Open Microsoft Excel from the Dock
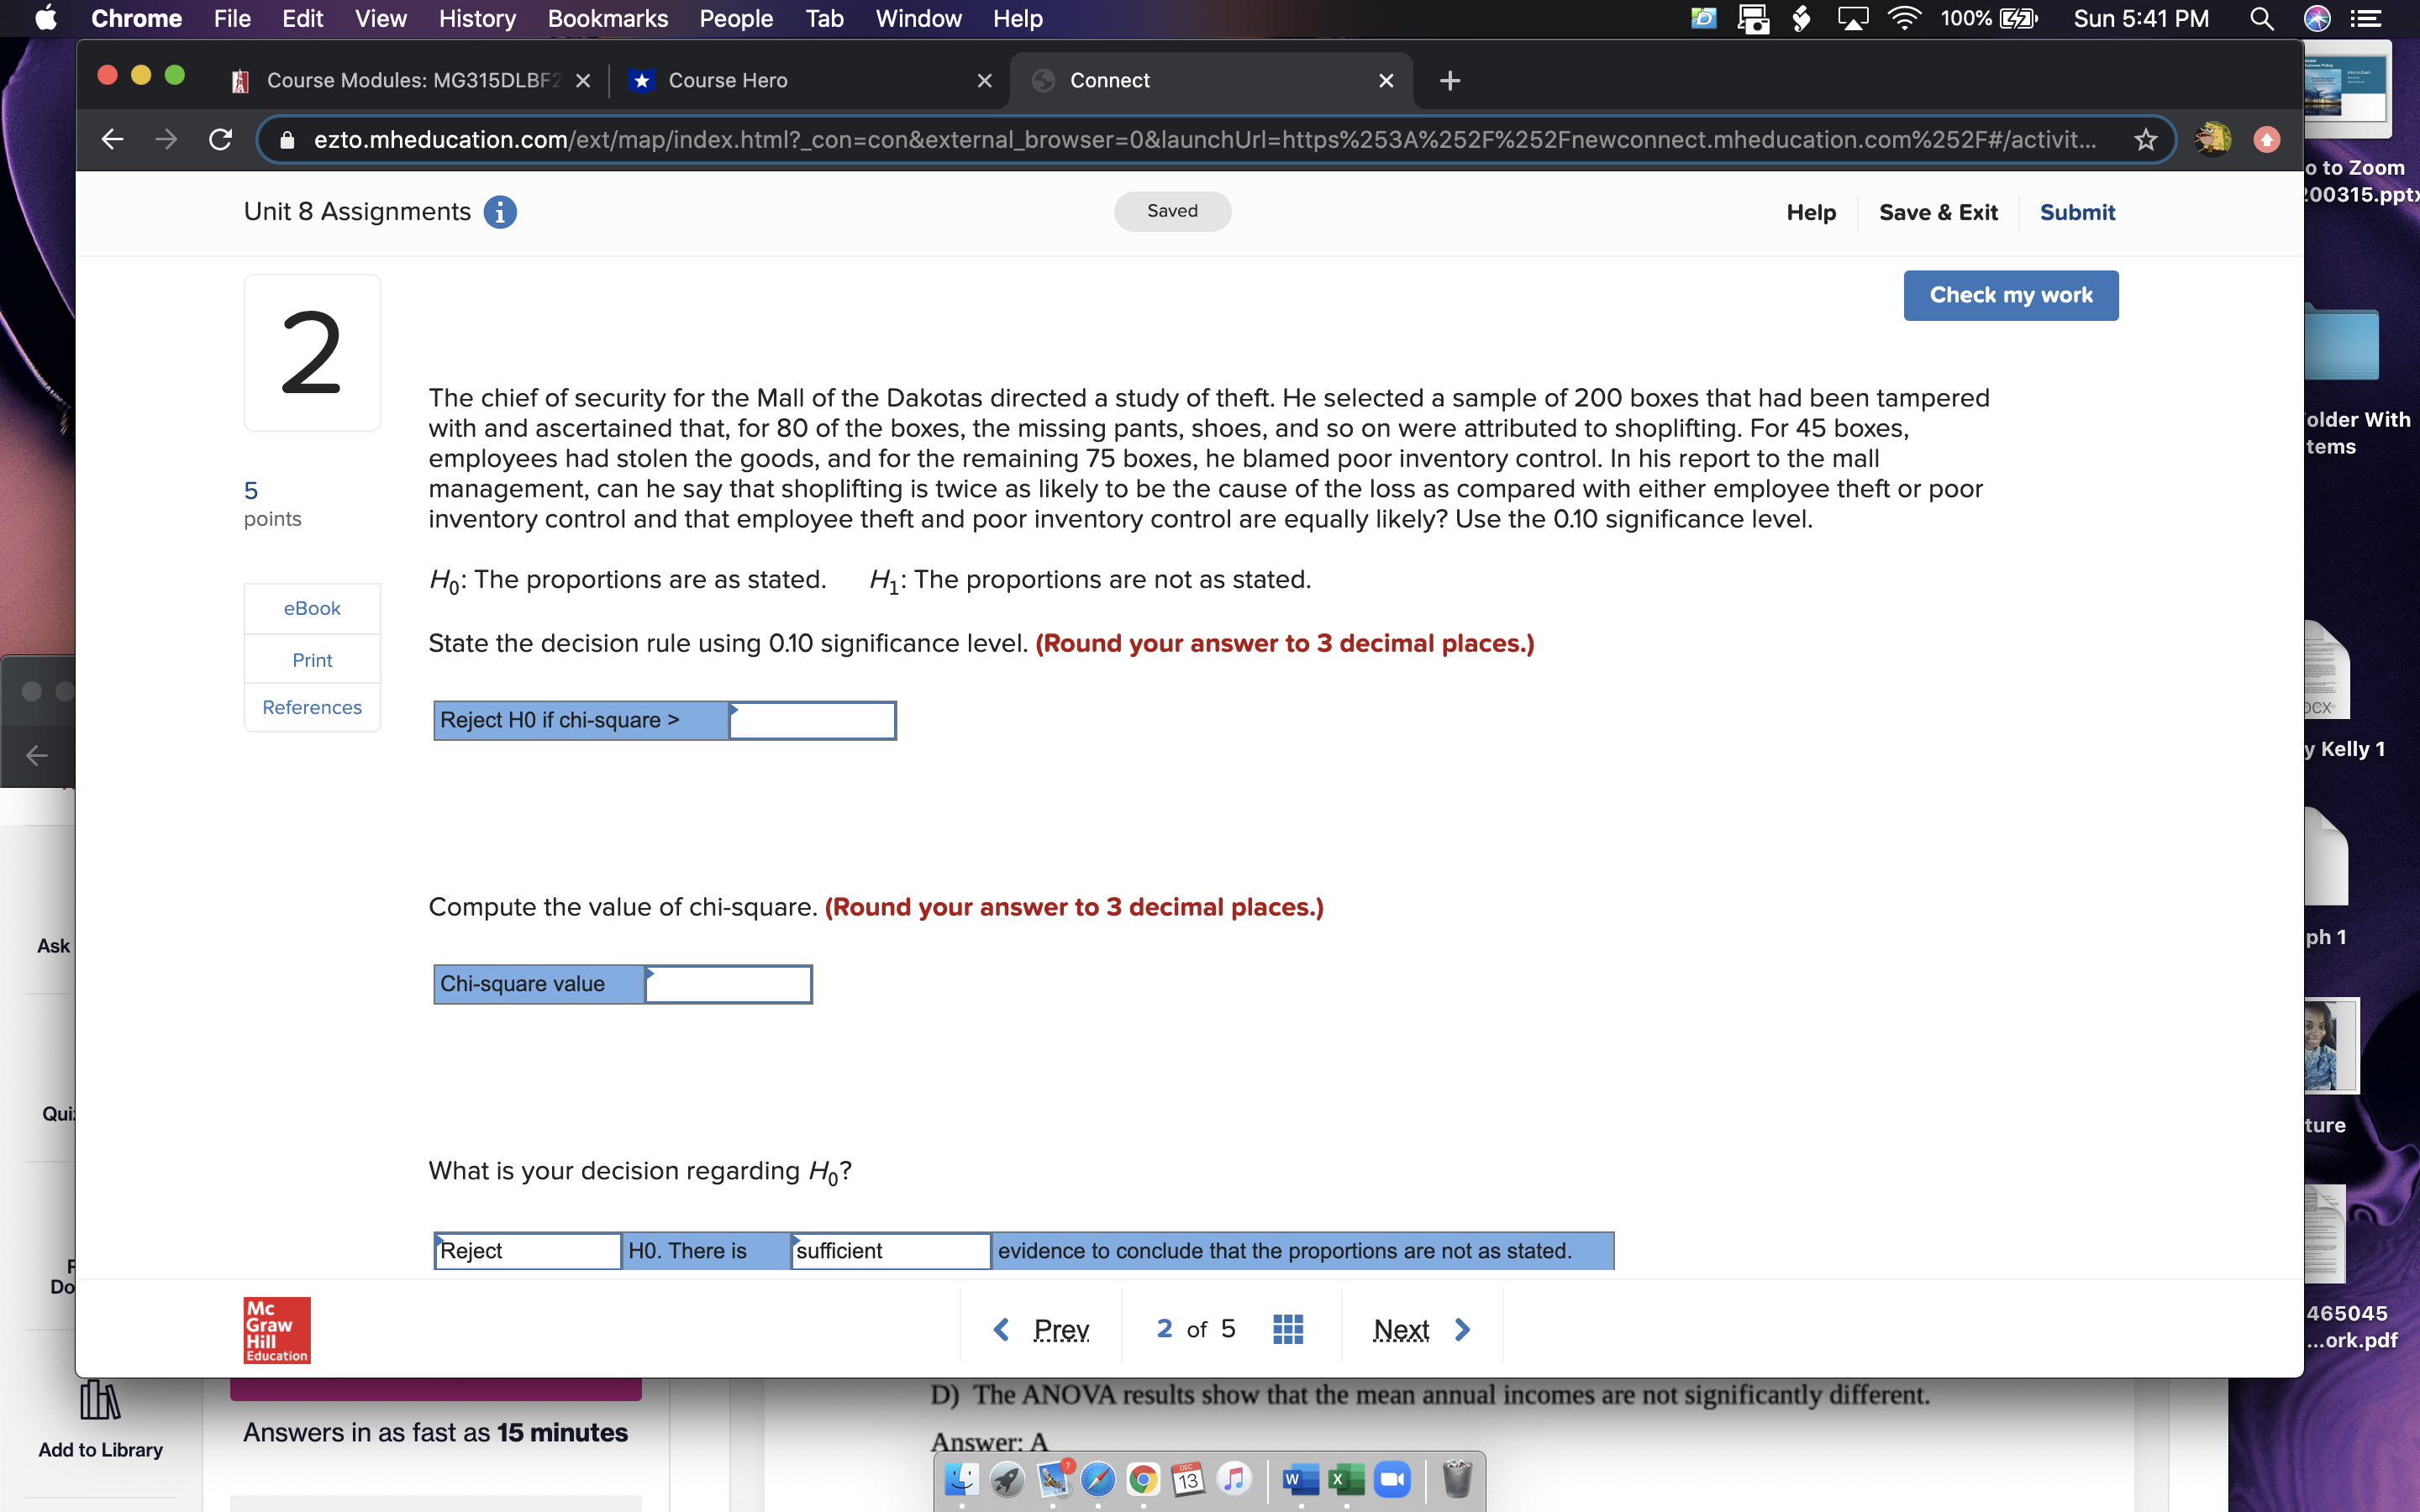Screen dimensions: 2420x1512 tap(1345, 1479)
